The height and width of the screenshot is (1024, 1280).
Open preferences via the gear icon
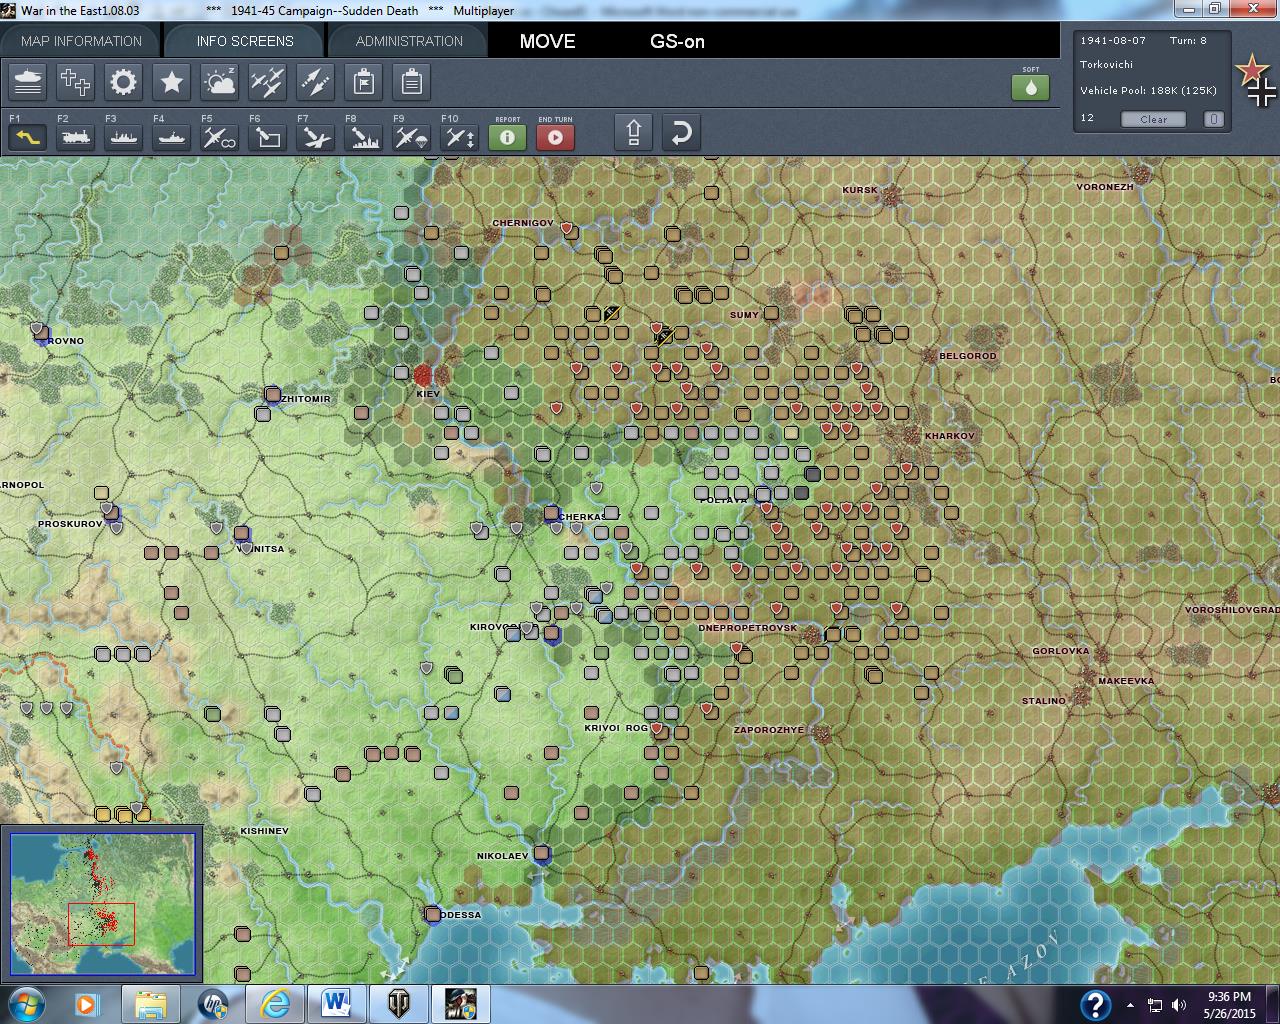pos(124,82)
